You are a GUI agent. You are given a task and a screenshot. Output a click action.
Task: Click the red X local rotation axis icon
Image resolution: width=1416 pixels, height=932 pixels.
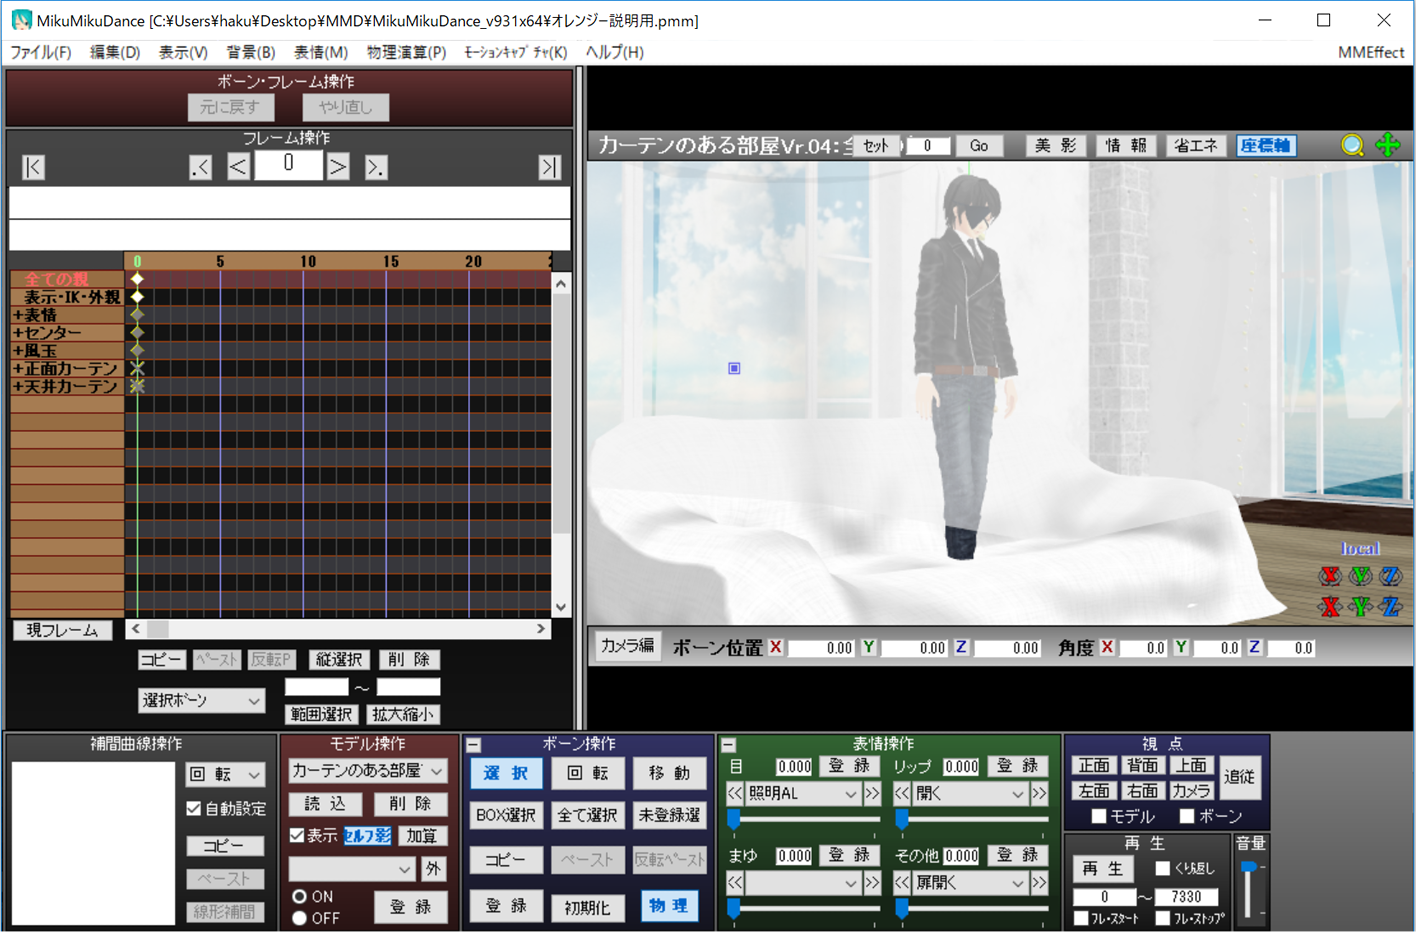click(x=1329, y=575)
